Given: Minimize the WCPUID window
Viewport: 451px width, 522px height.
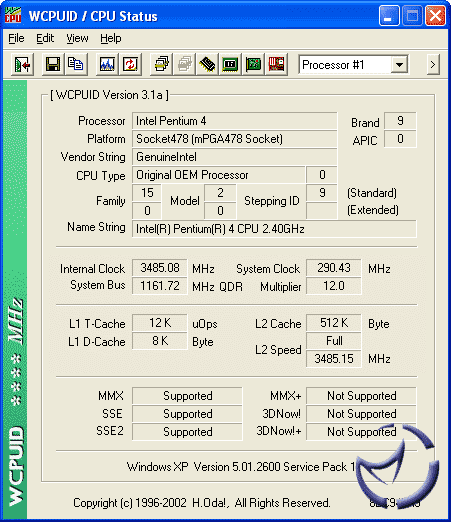Looking at the screenshot, I should [x=389, y=16].
